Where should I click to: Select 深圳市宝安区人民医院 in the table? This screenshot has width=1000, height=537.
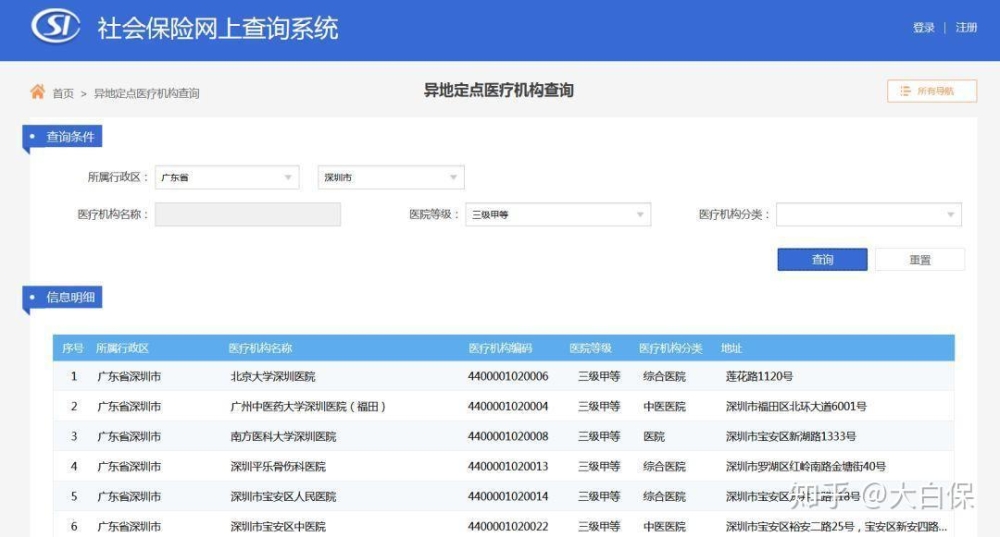point(283,496)
